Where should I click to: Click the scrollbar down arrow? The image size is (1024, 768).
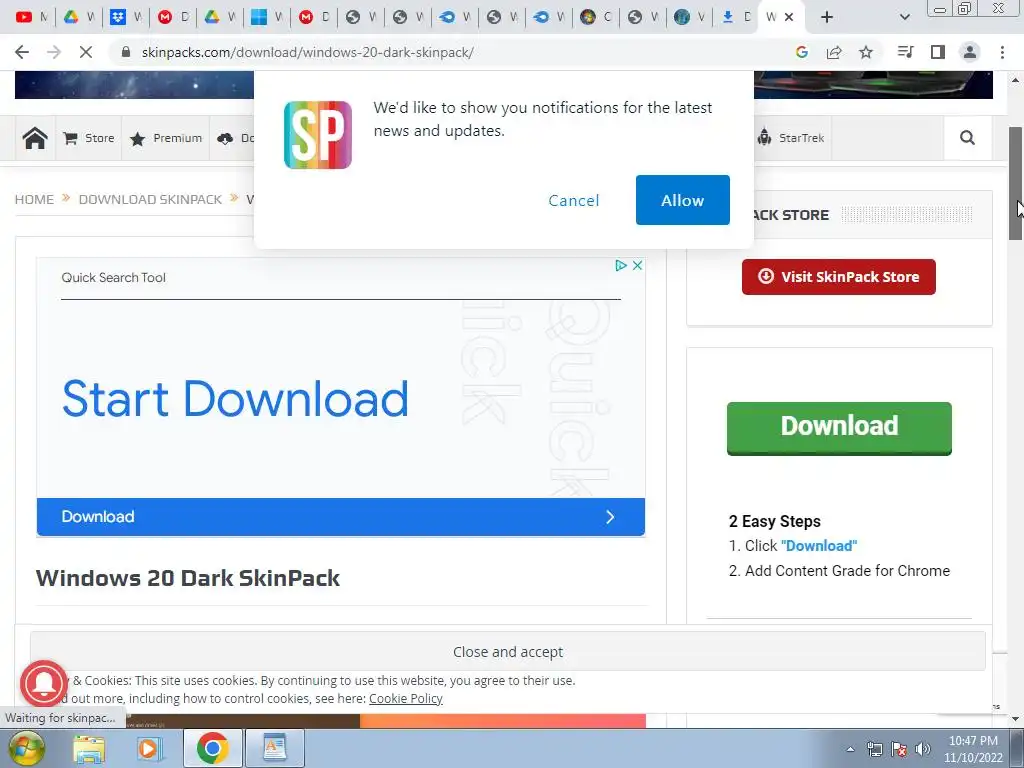(1016, 719)
